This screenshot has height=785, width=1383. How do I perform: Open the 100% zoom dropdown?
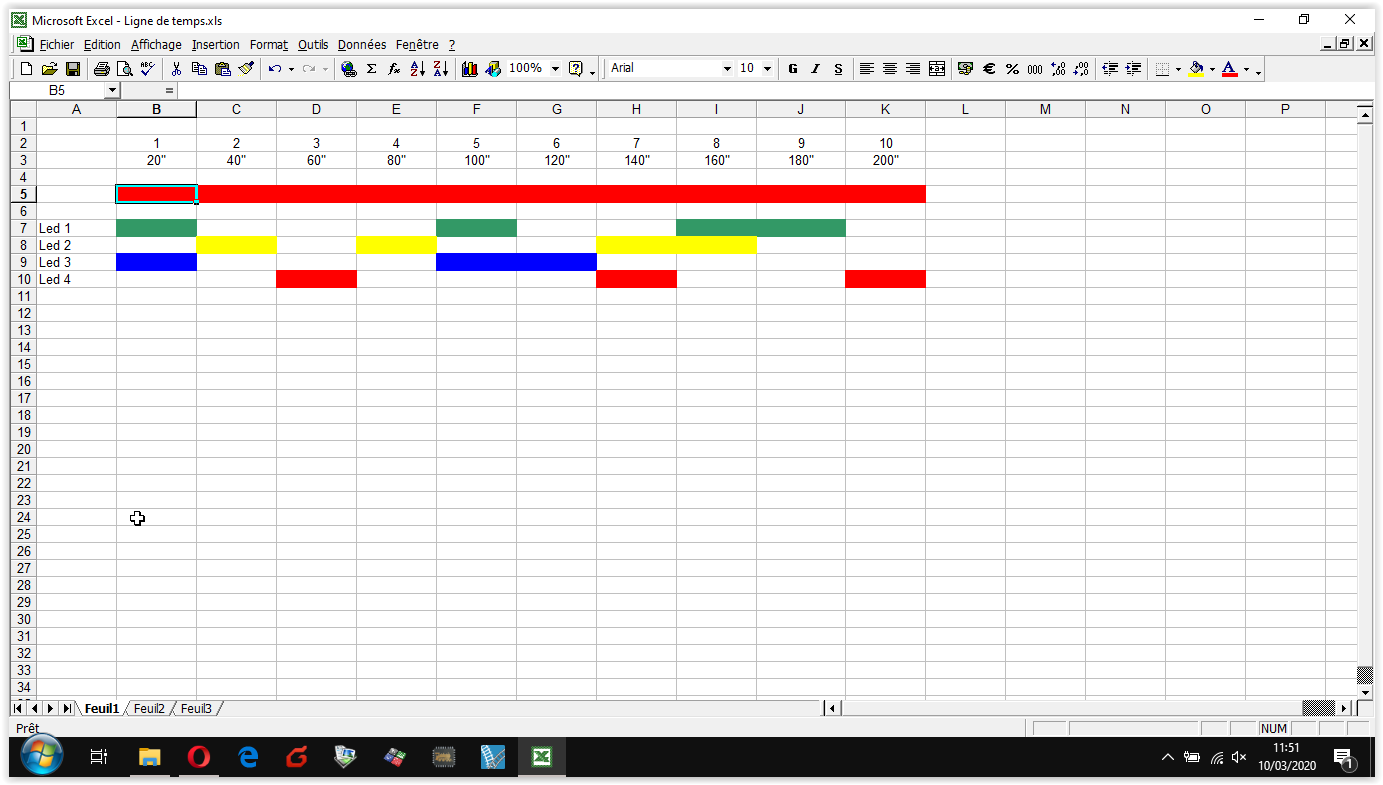coord(555,69)
